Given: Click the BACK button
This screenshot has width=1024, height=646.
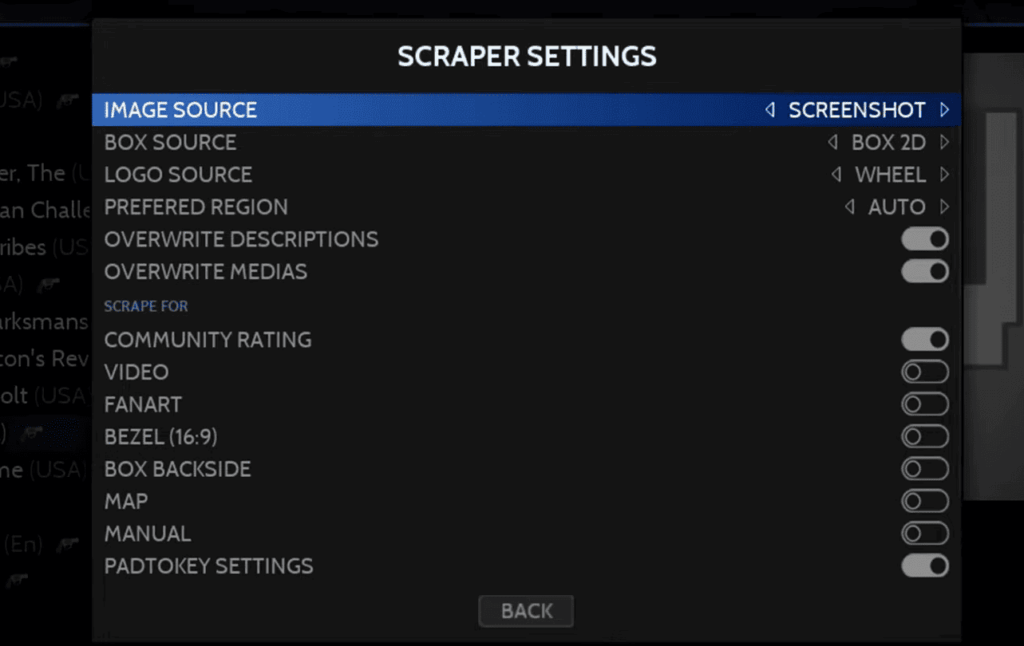Looking at the screenshot, I should pos(526,611).
